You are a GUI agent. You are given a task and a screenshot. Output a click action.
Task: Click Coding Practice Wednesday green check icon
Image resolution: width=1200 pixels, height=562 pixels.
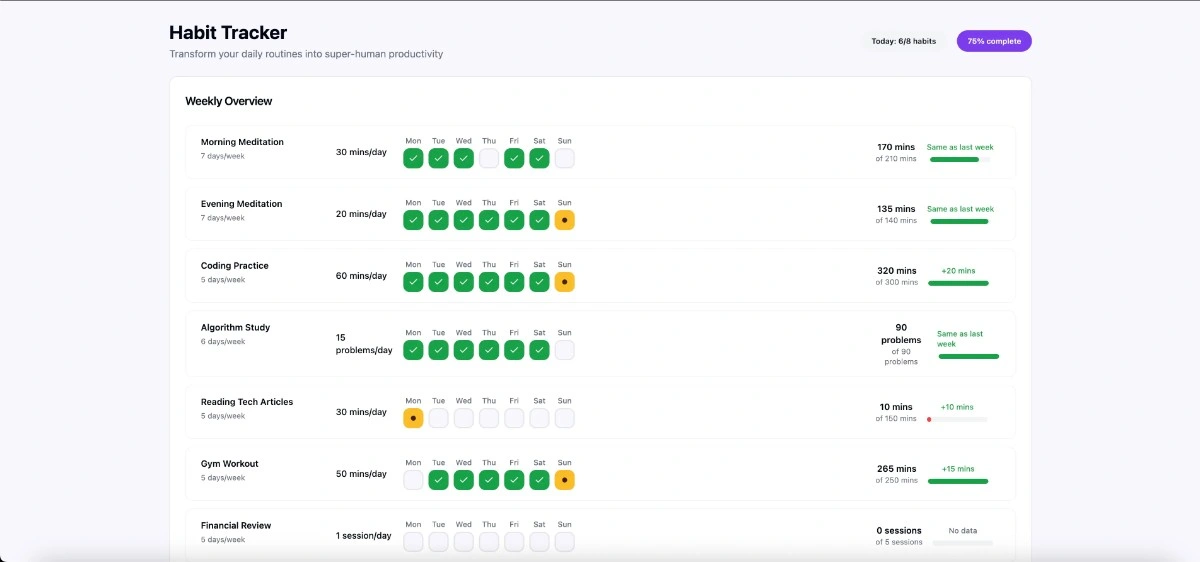[464, 282]
